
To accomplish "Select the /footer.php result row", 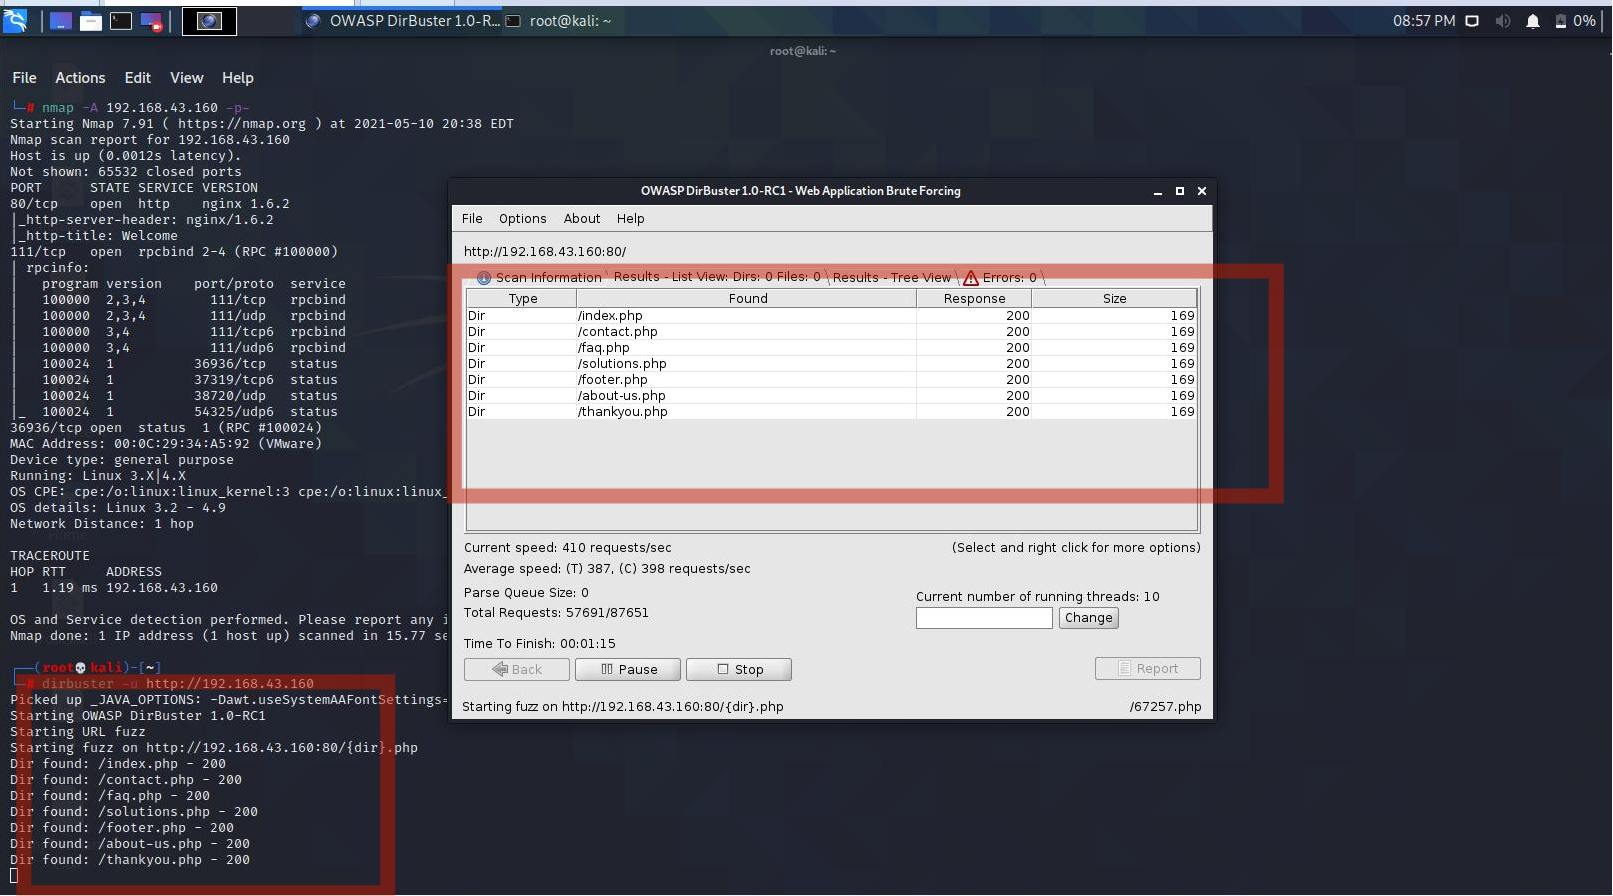I will (x=831, y=380).
